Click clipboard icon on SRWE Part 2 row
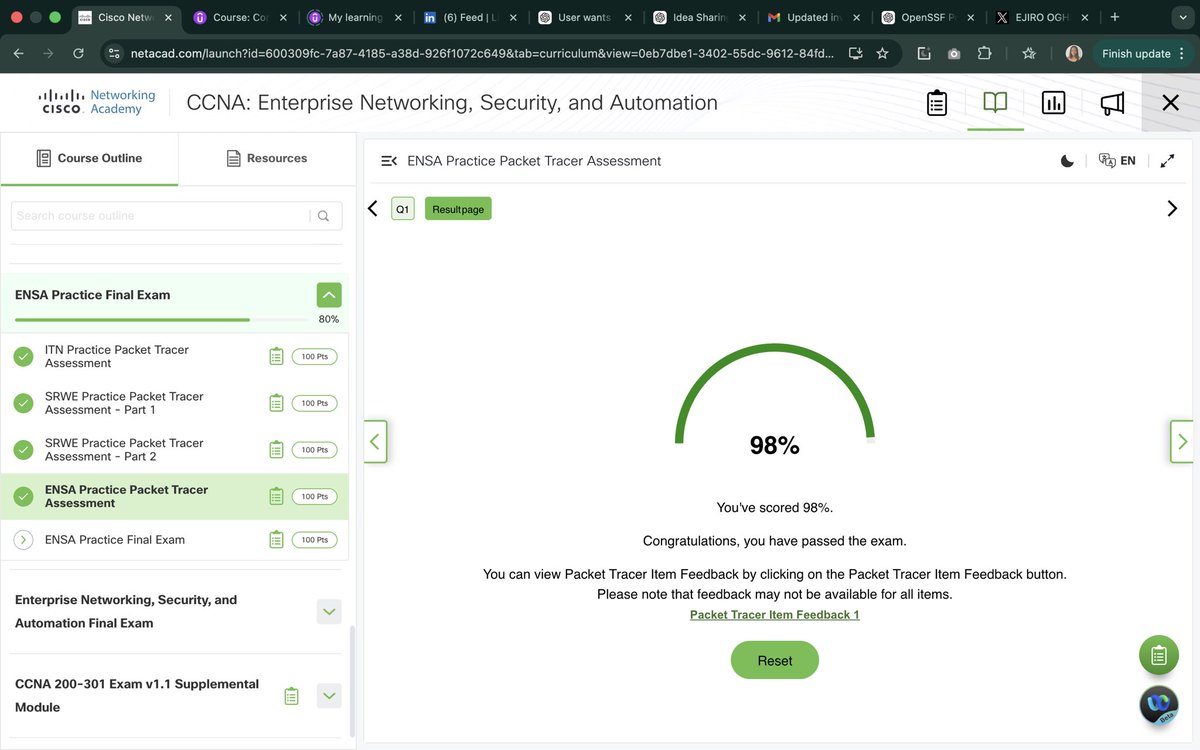This screenshot has height=750, width=1200. [276, 450]
